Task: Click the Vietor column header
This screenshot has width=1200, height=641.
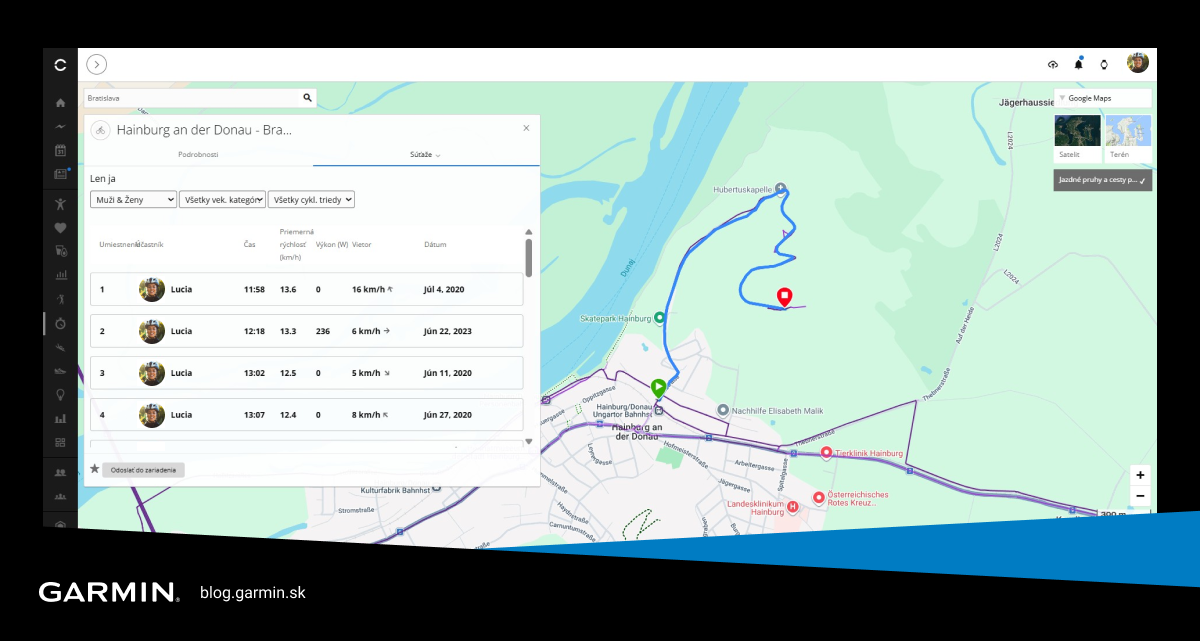Action: (362, 244)
